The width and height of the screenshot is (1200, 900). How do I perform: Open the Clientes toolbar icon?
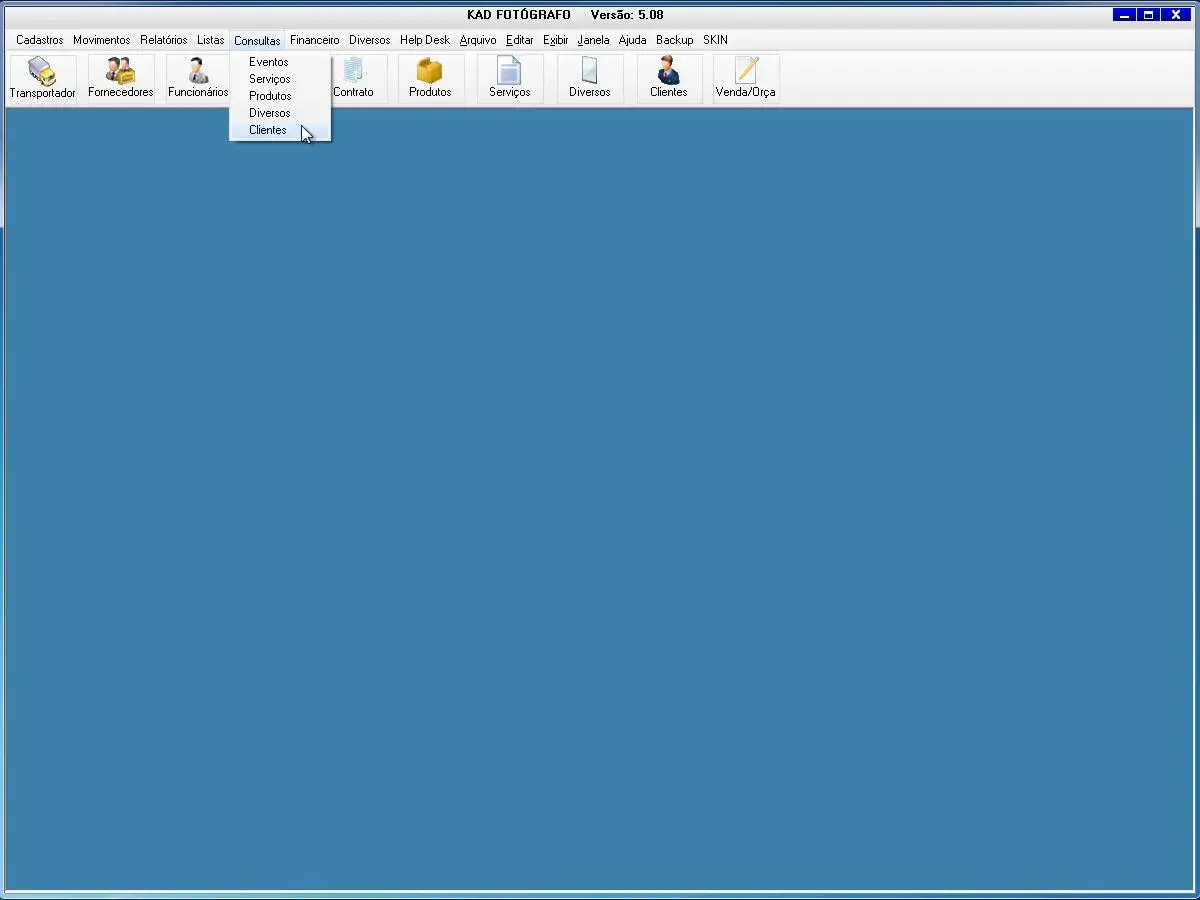(668, 72)
